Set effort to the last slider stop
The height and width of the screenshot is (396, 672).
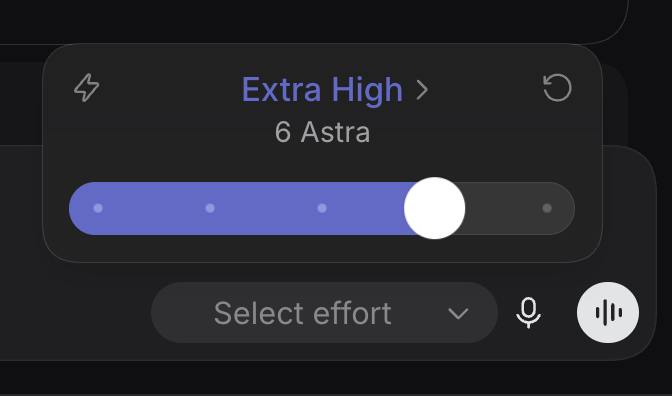(x=547, y=208)
